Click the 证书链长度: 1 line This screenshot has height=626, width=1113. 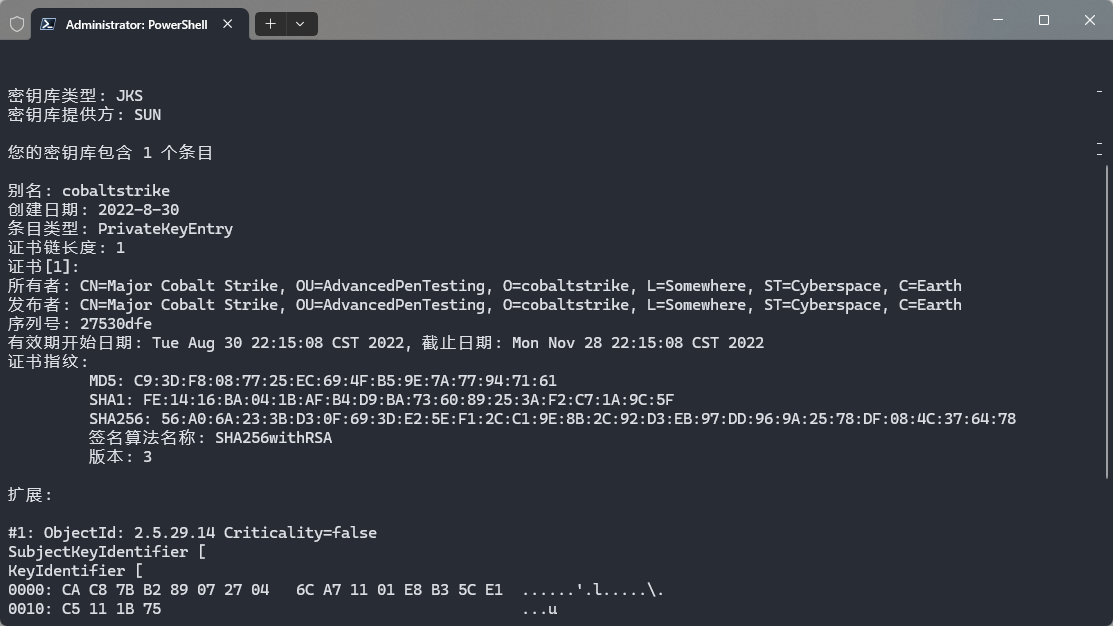tap(66, 248)
